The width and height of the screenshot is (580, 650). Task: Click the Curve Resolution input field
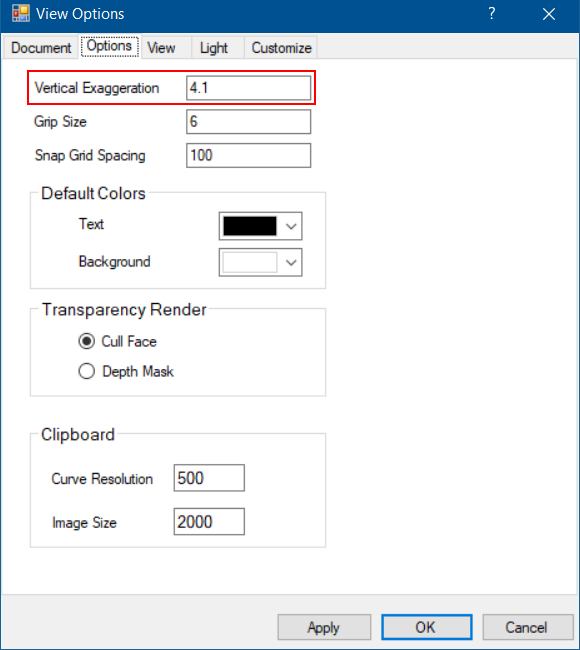[209, 478]
